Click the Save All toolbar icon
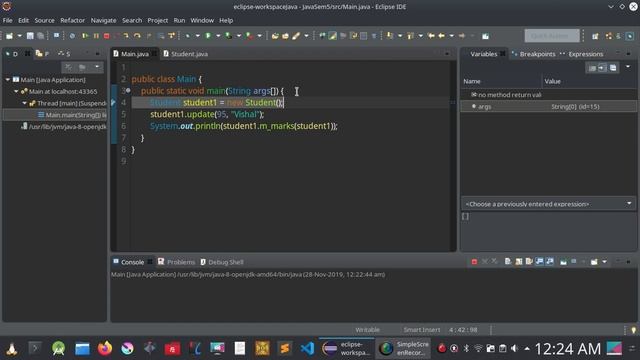Screen dimensions: 640x360 tap(40, 36)
